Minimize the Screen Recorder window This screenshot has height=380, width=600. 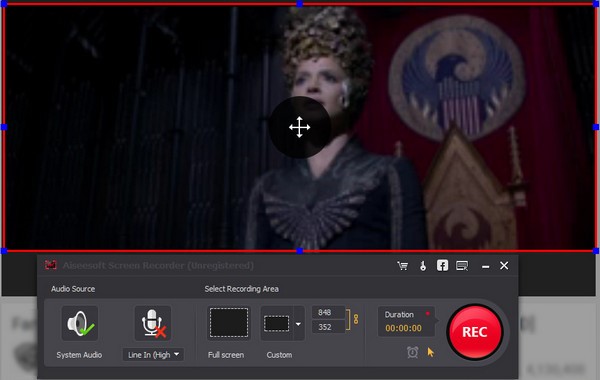[x=486, y=266]
